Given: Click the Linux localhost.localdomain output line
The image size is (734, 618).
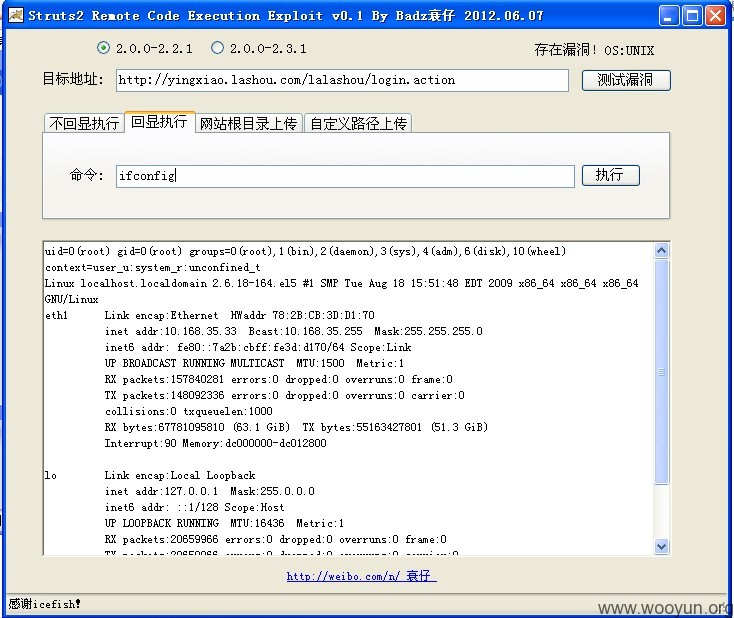Looking at the screenshot, I should coord(341,283).
